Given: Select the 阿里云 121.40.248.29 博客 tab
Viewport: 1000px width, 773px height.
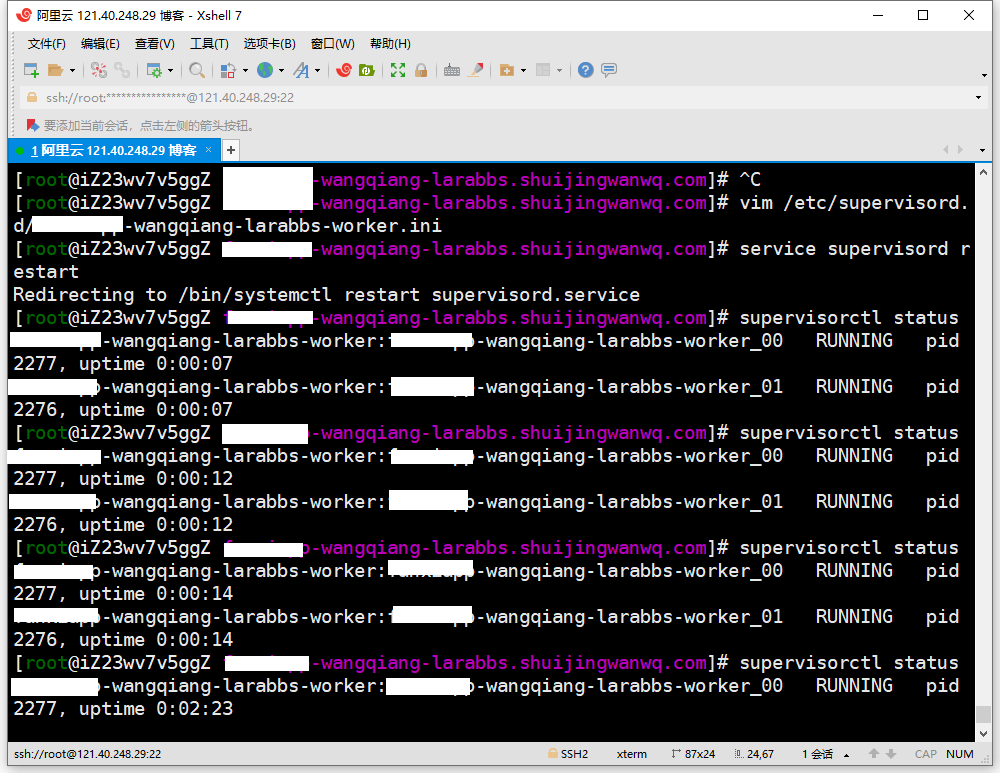Looking at the screenshot, I should (112, 150).
